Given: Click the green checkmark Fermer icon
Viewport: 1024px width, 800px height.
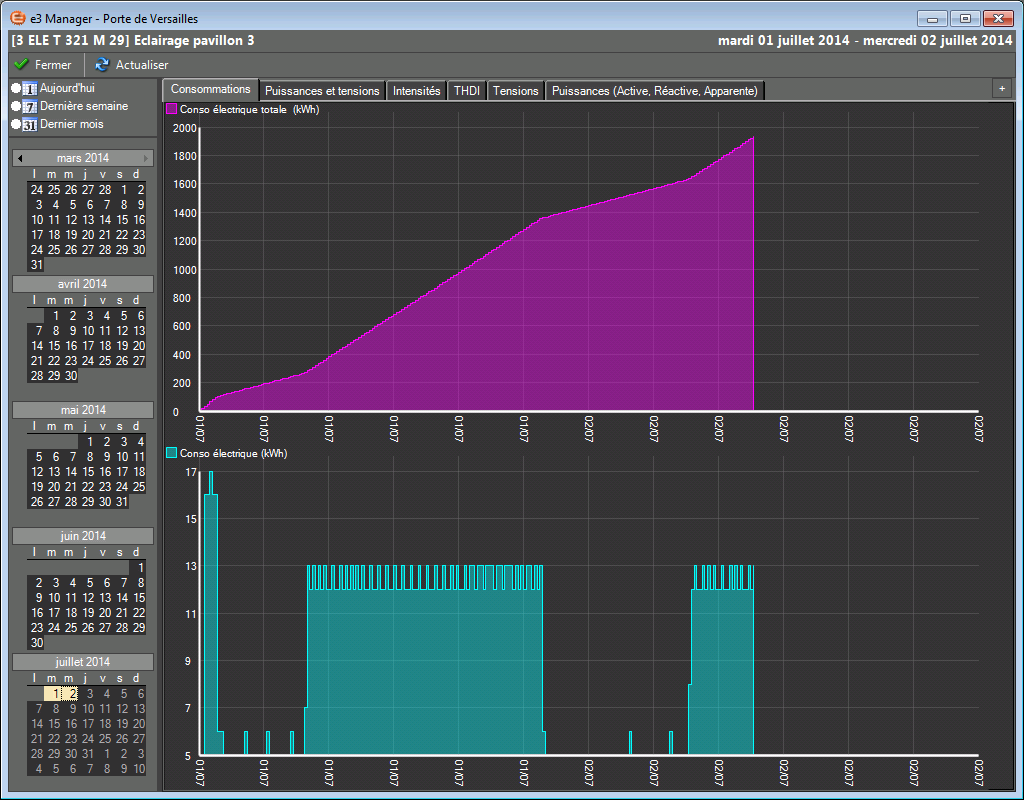Looking at the screenshot, I should coord(21,65).
